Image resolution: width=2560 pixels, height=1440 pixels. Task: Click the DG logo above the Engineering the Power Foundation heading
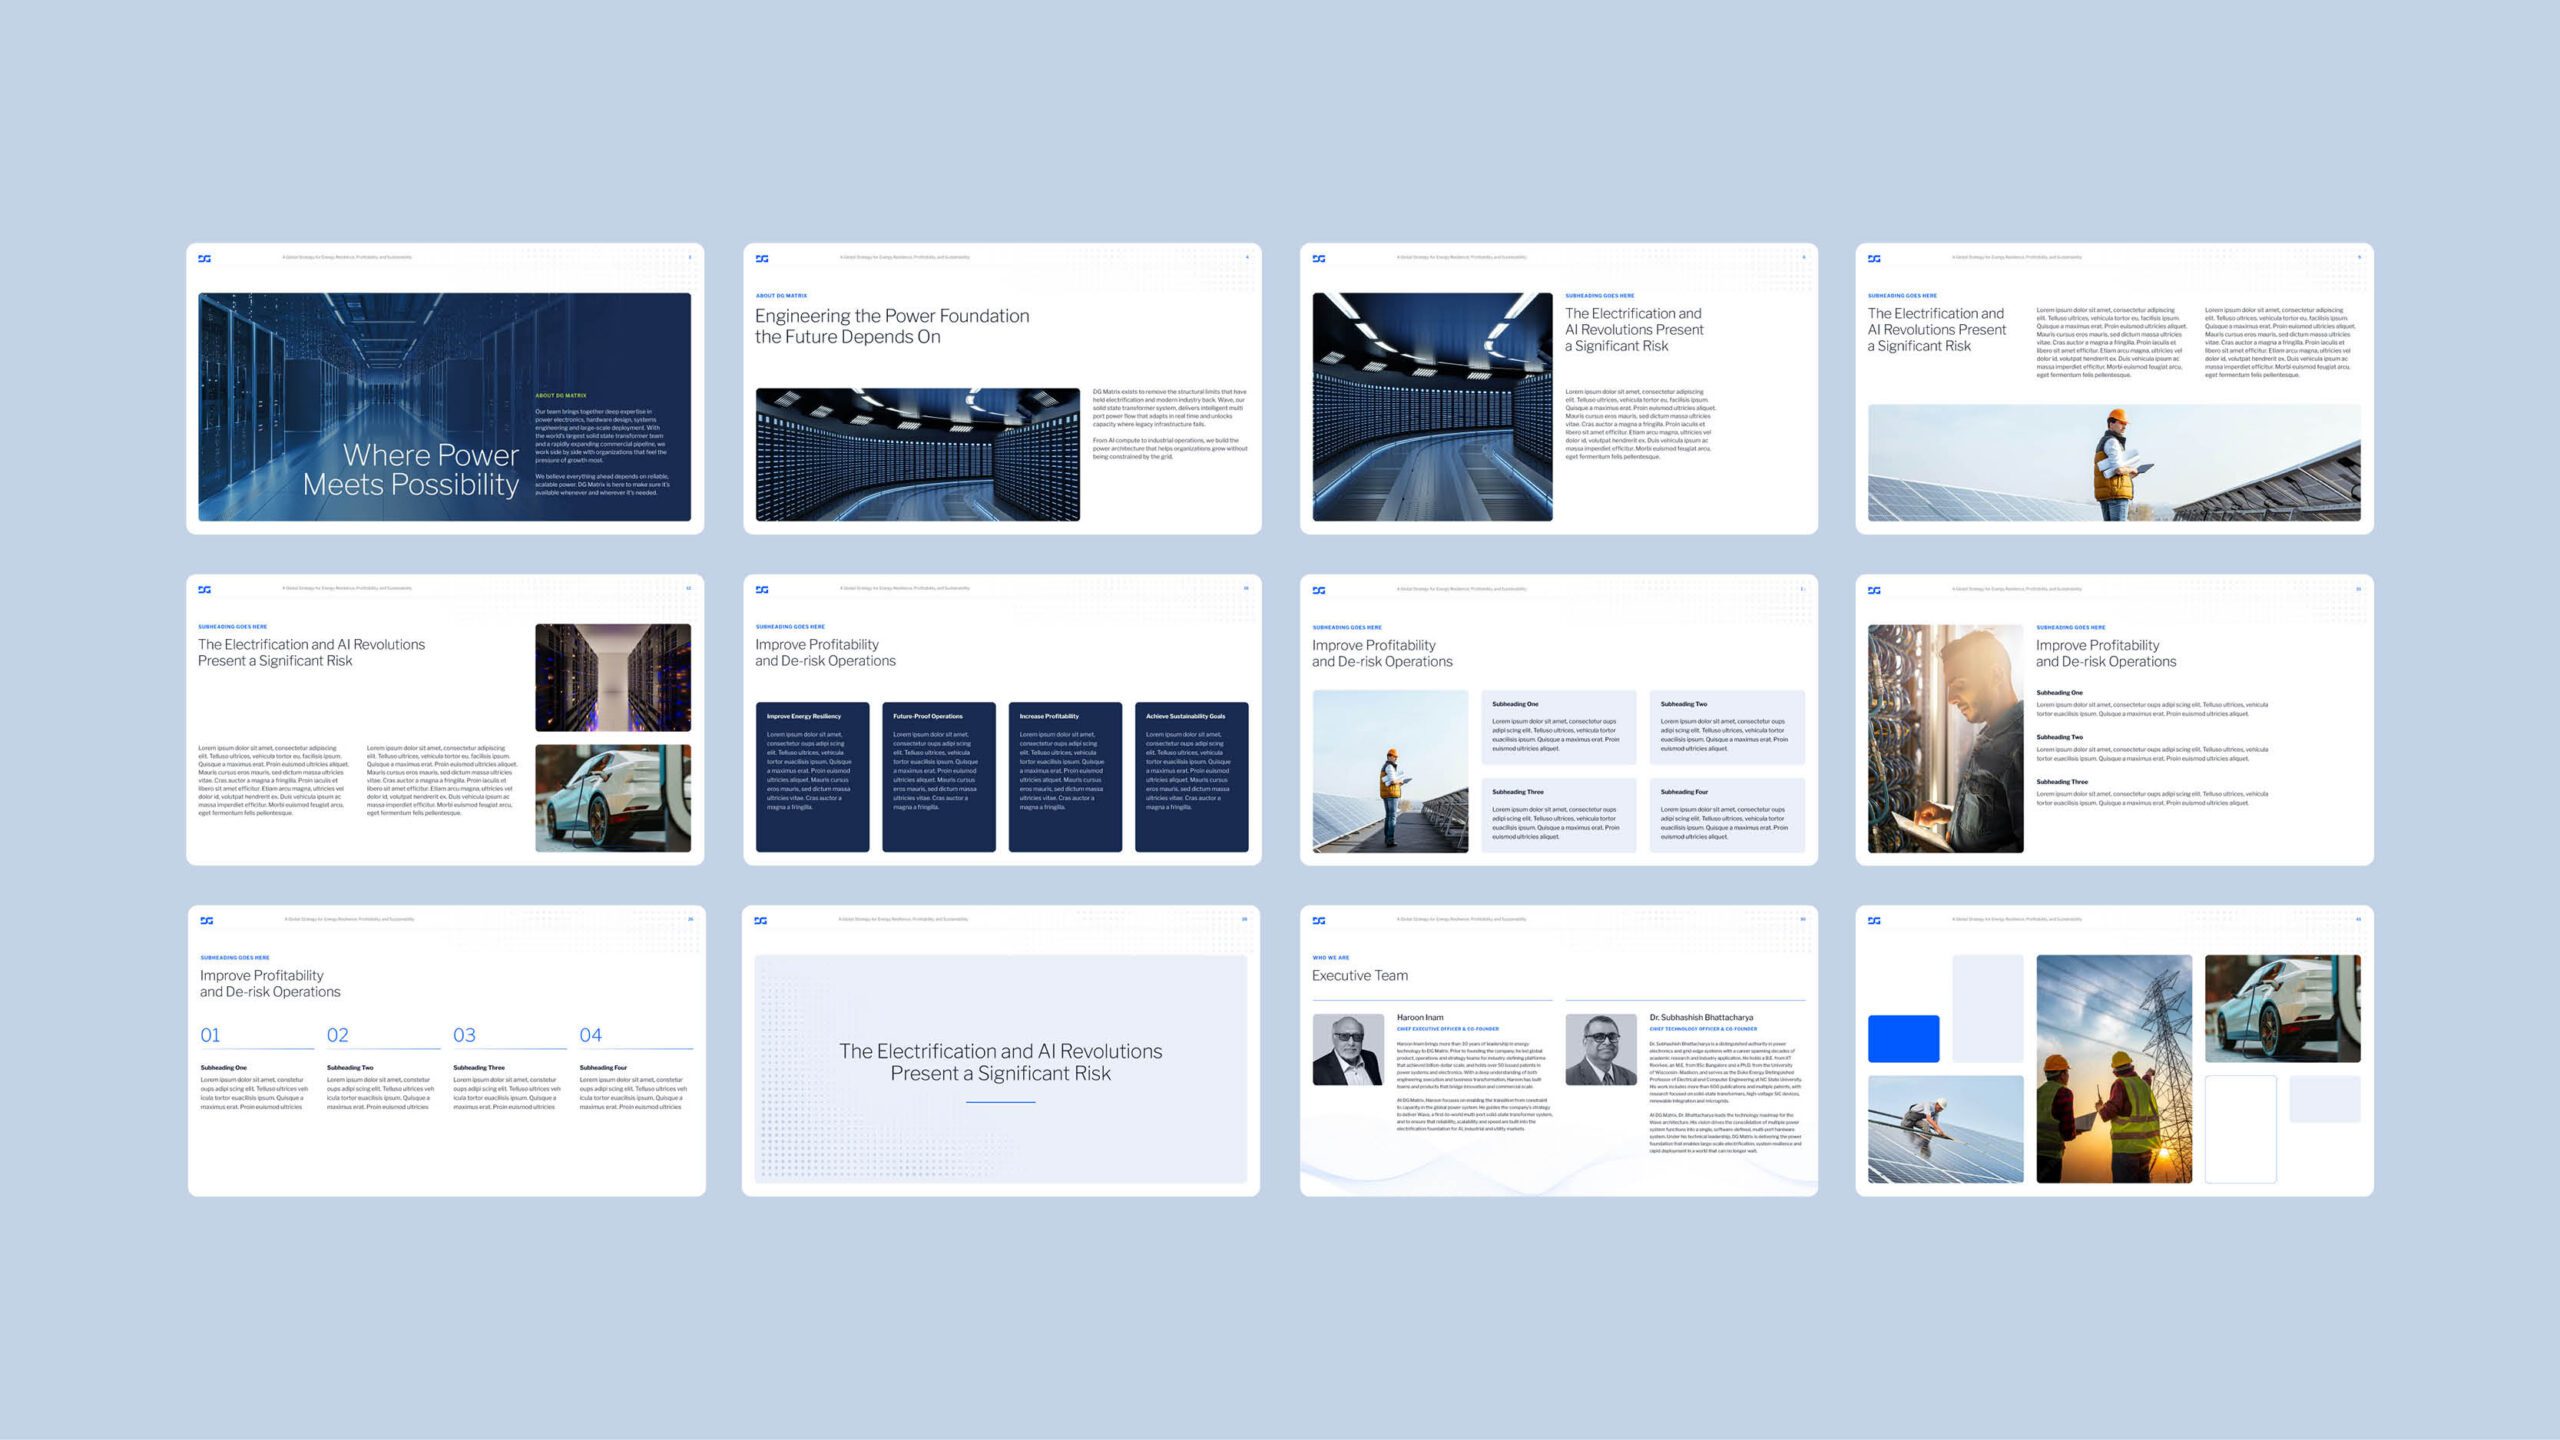coord(762,258)
